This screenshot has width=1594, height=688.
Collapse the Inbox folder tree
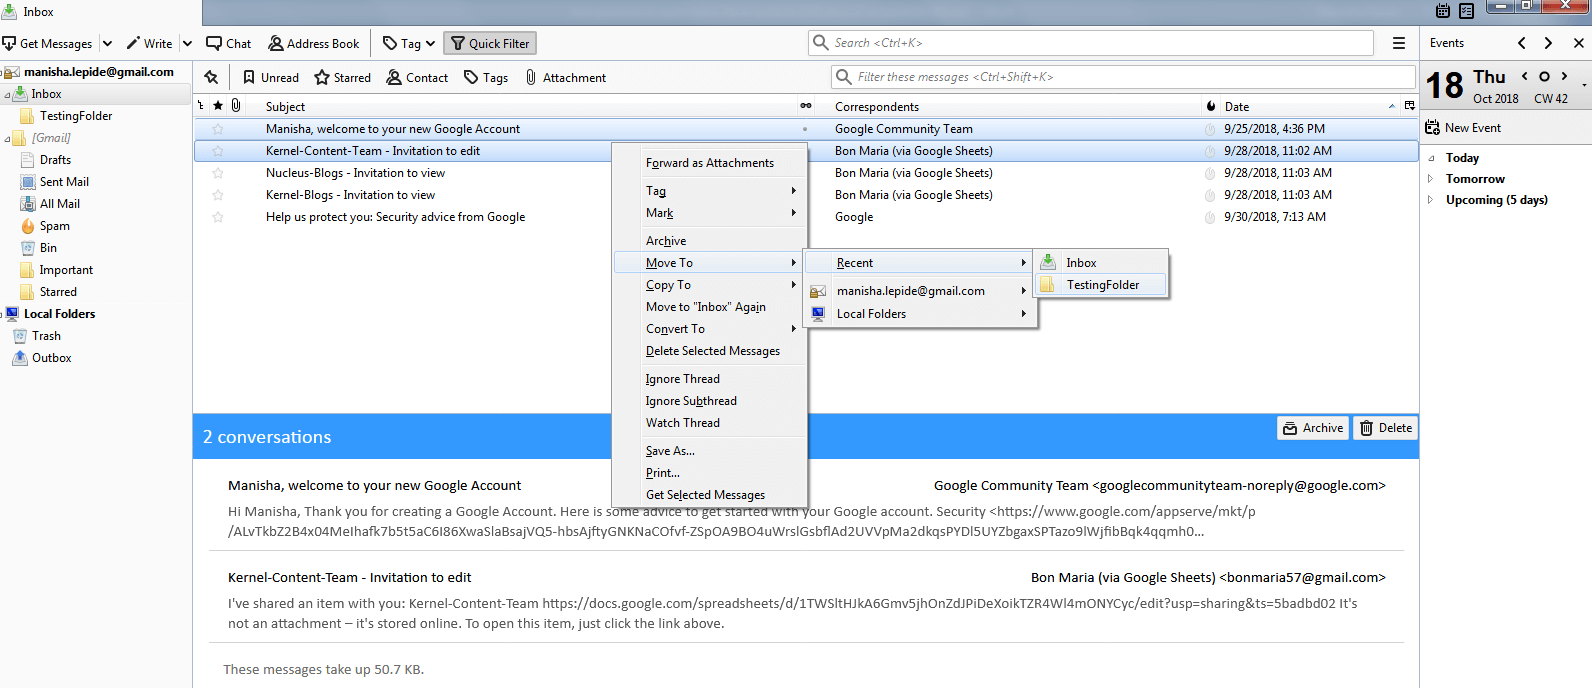(x=7, y=95)
